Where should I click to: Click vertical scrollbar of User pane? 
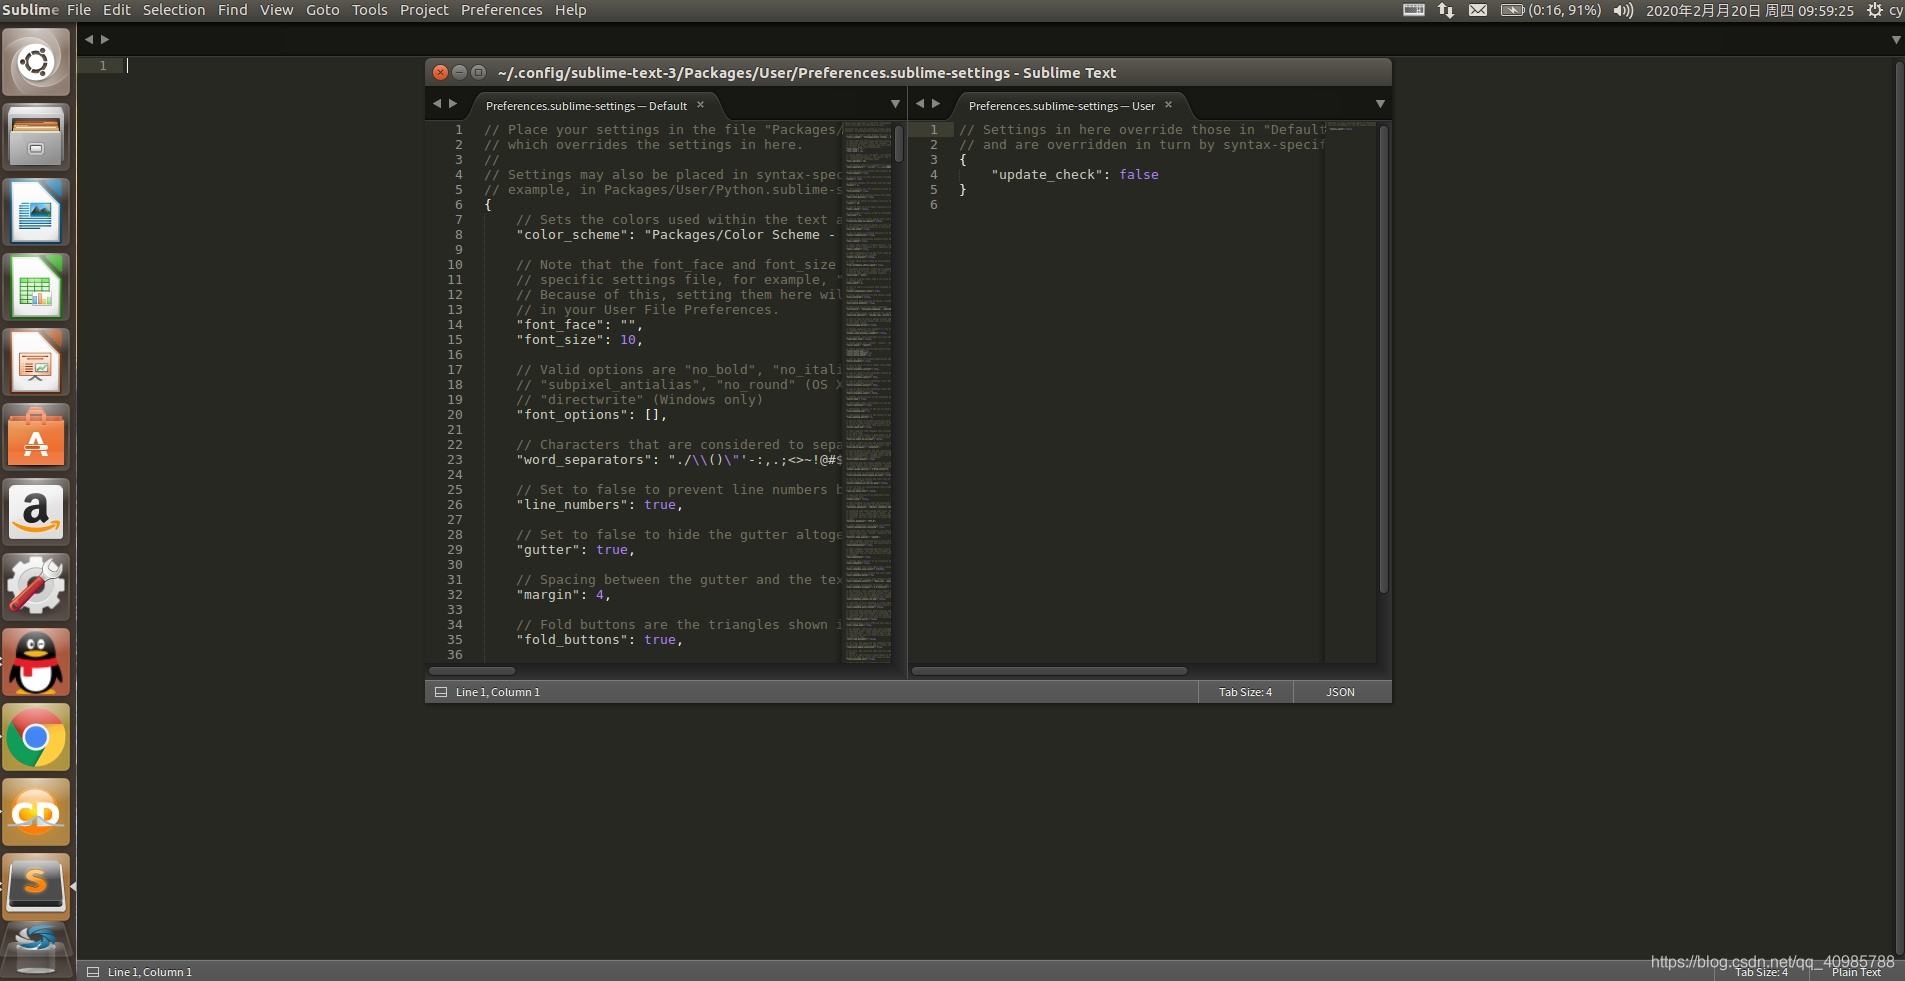click(x=1384, y=358)
